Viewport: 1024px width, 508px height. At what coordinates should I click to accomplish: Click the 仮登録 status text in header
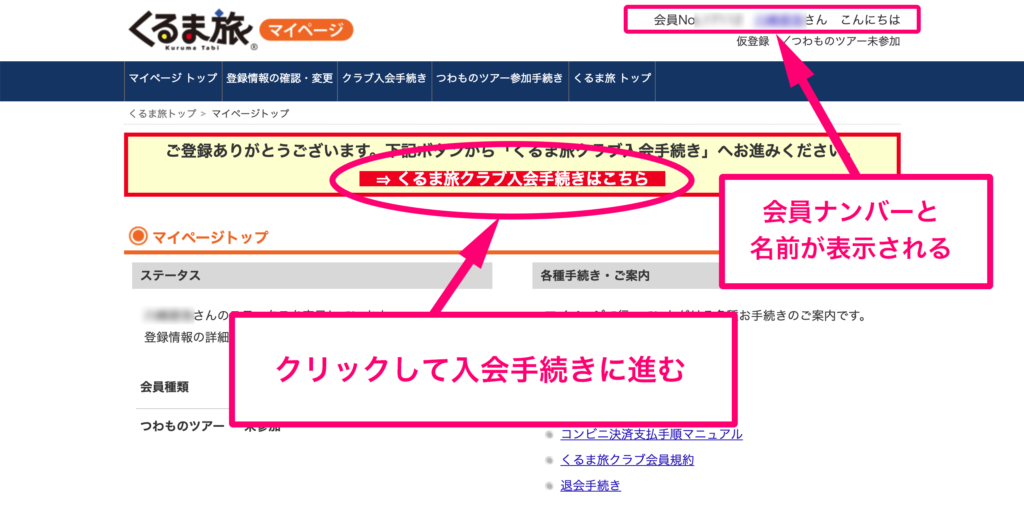pos(752,41)
